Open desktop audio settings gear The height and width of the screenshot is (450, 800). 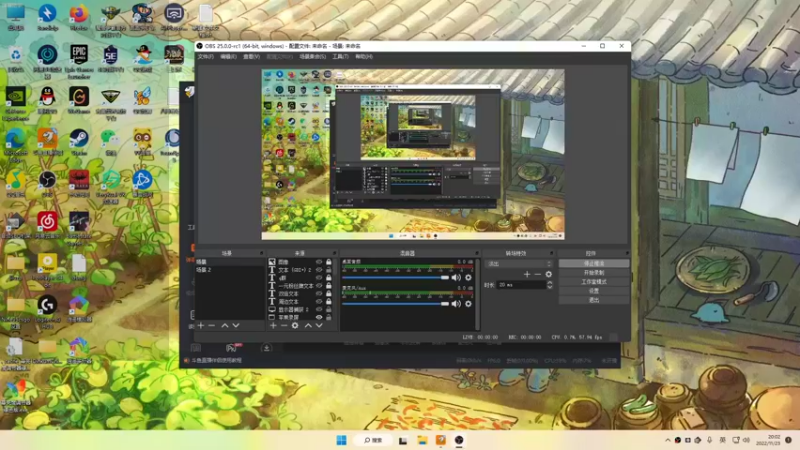pos(468,278)
